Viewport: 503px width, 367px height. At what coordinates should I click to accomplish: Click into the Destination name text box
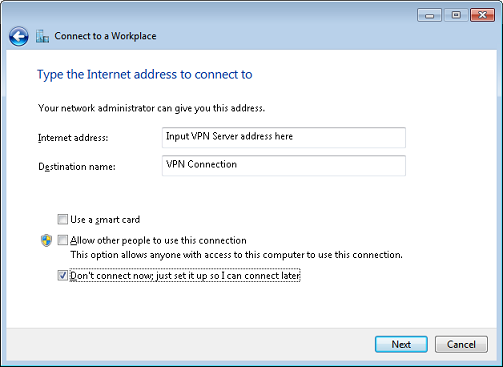coord(284,165)
